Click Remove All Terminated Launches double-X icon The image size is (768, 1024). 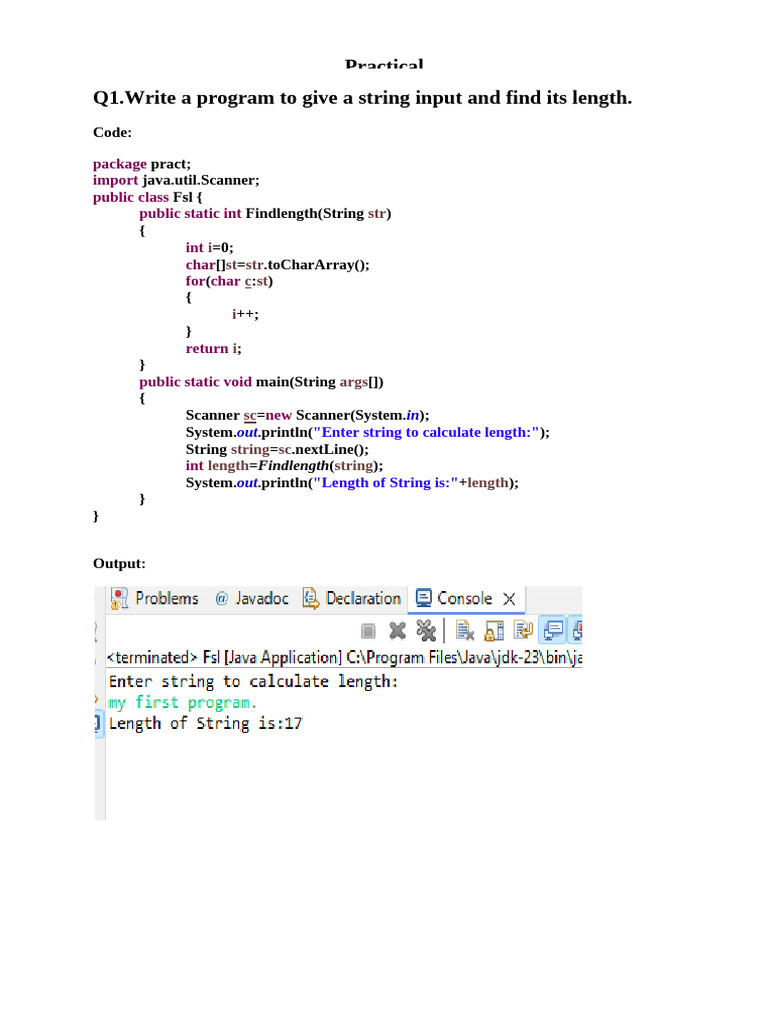[x=426, y=630]
